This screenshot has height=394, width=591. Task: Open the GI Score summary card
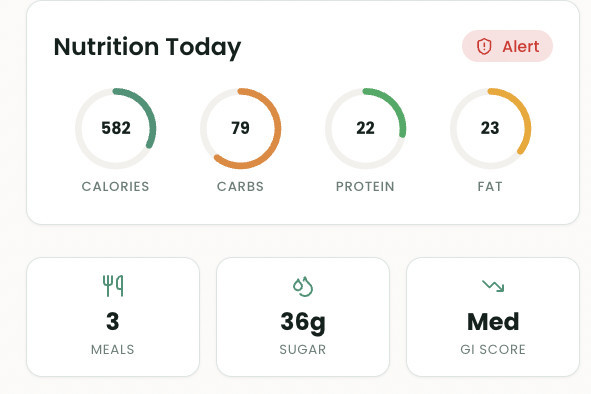[493, 317]
